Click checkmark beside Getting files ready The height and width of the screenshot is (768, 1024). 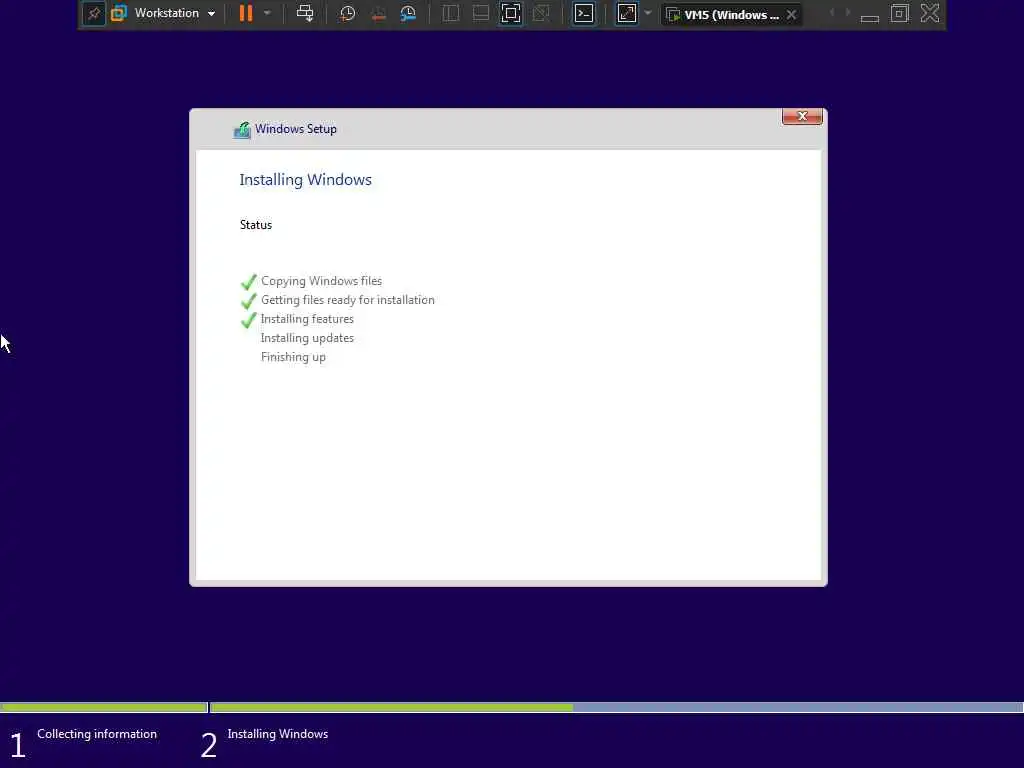pos(248,301)
